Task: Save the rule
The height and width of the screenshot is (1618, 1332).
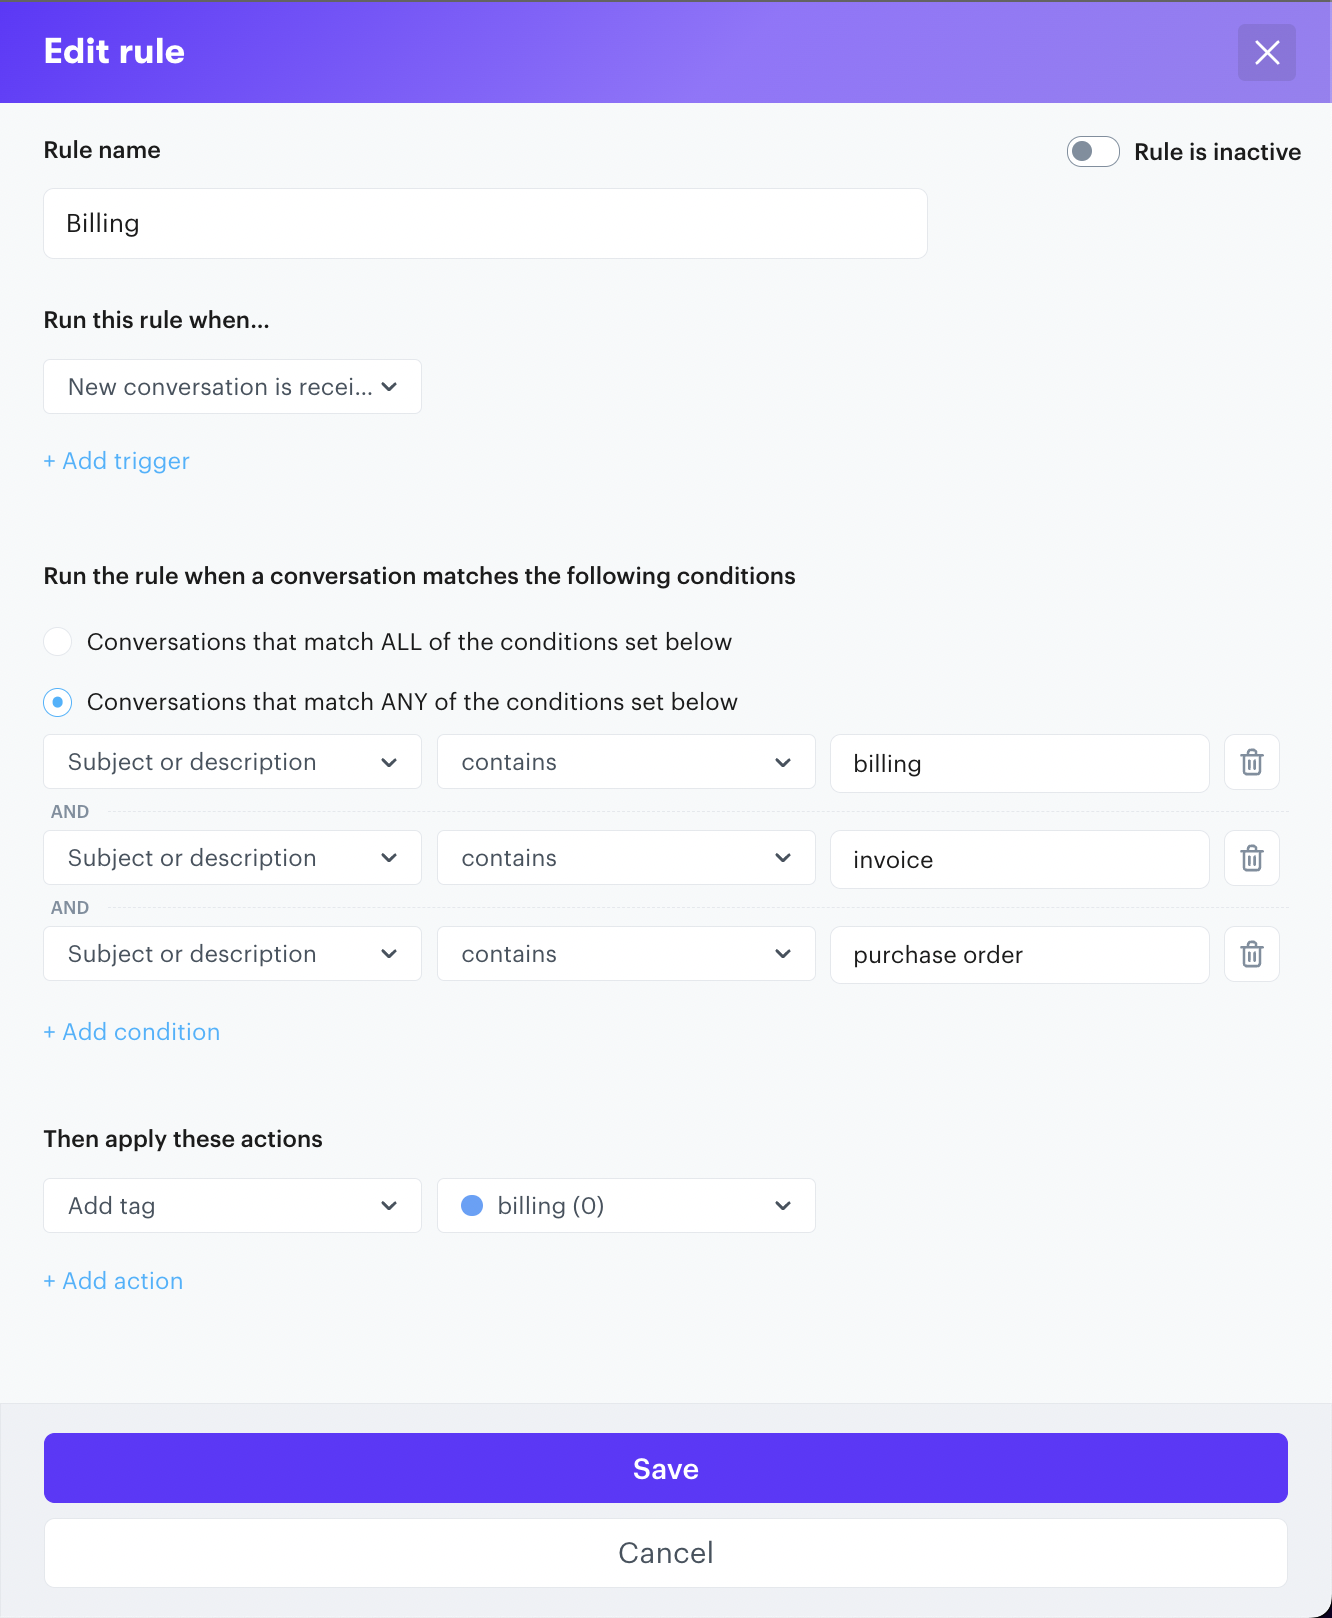Action: (666, 1468)
